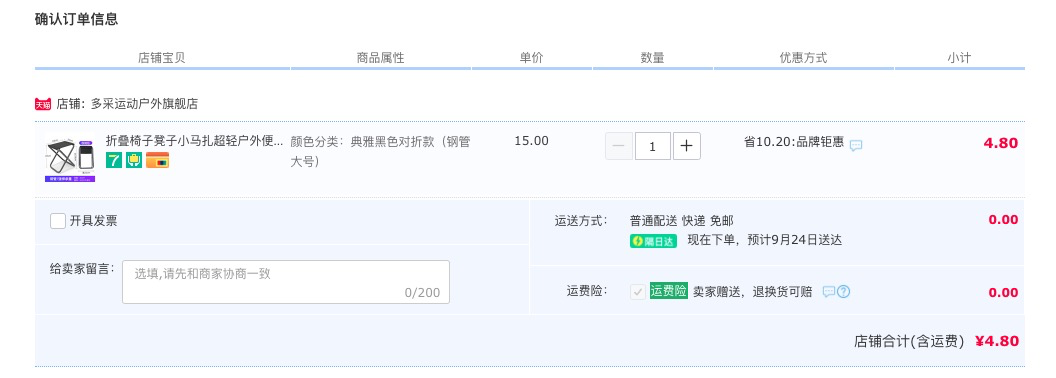Click the 卖家赠送,退换货可赔 text

(752, 292)
